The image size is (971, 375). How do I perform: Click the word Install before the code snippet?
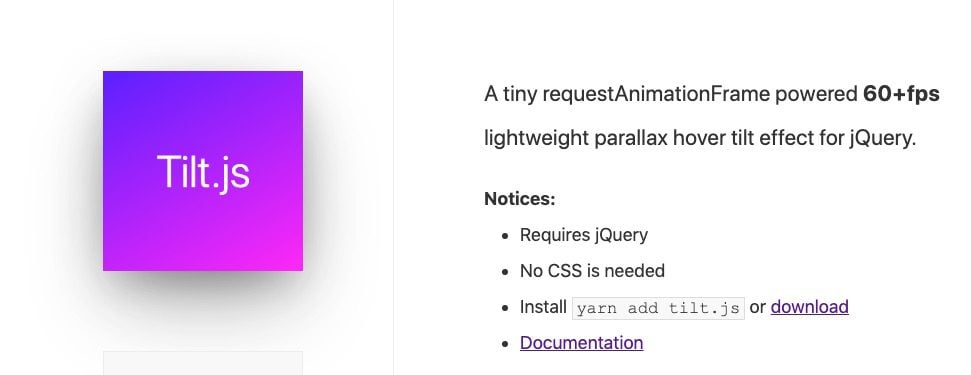pos(543,307)
